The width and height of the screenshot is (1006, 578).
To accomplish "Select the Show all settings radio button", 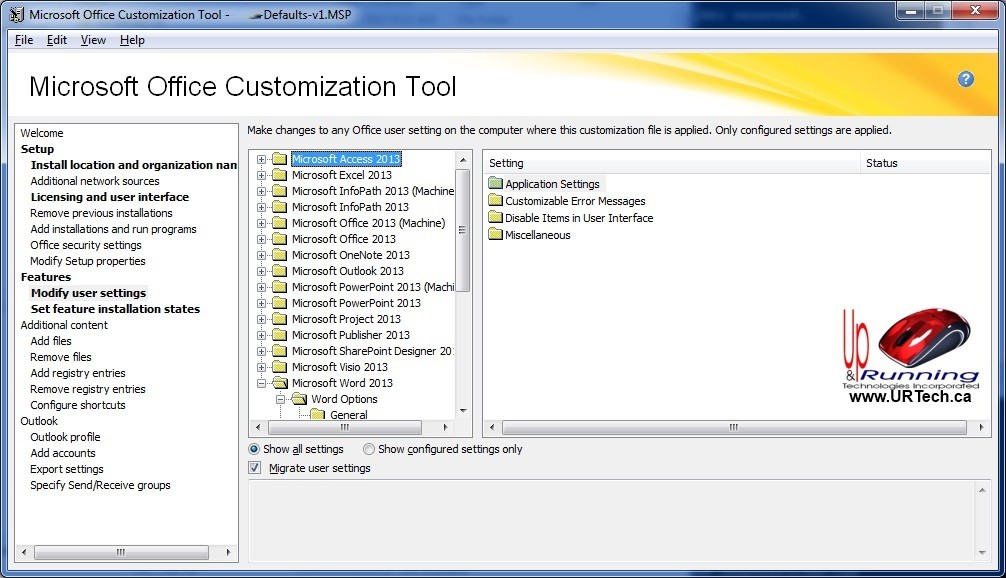I will tap(255, 449).
